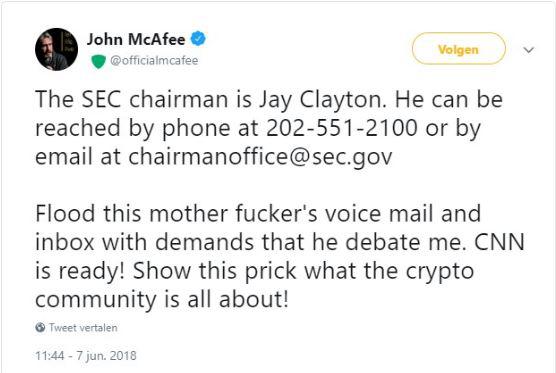Viewport: 556px width, 373px height.
Task: Click the date 7 jun. 2018
Action: pos(106,356)
